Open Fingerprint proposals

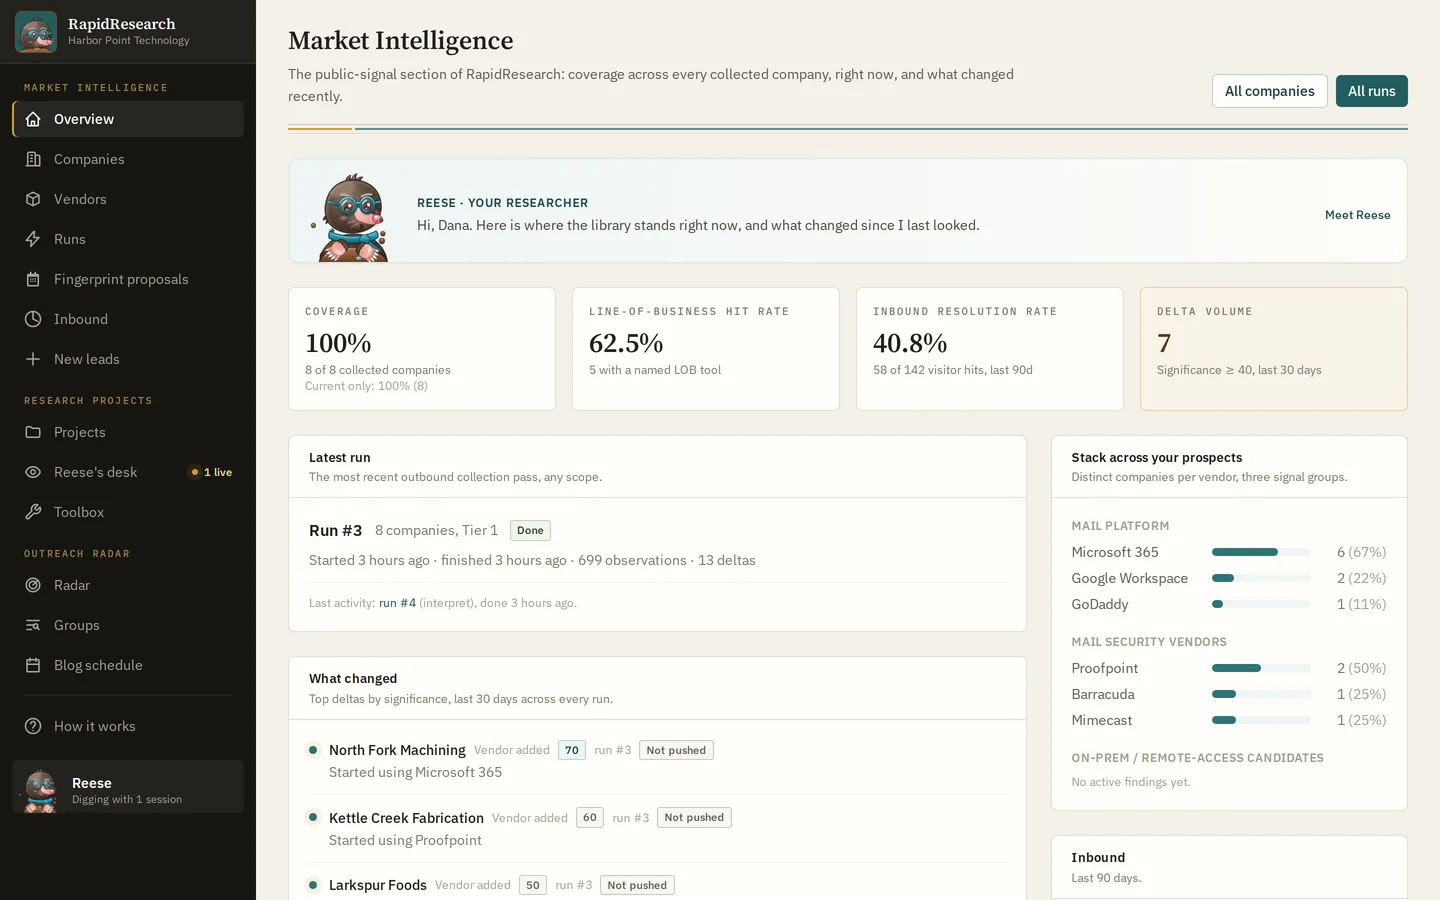tap(128, 279)
